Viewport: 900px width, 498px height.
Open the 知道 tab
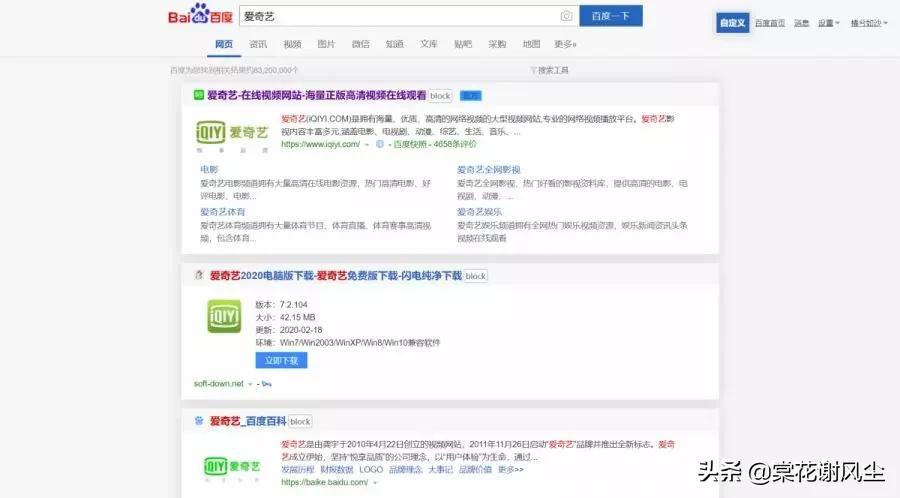coord(394,44)
